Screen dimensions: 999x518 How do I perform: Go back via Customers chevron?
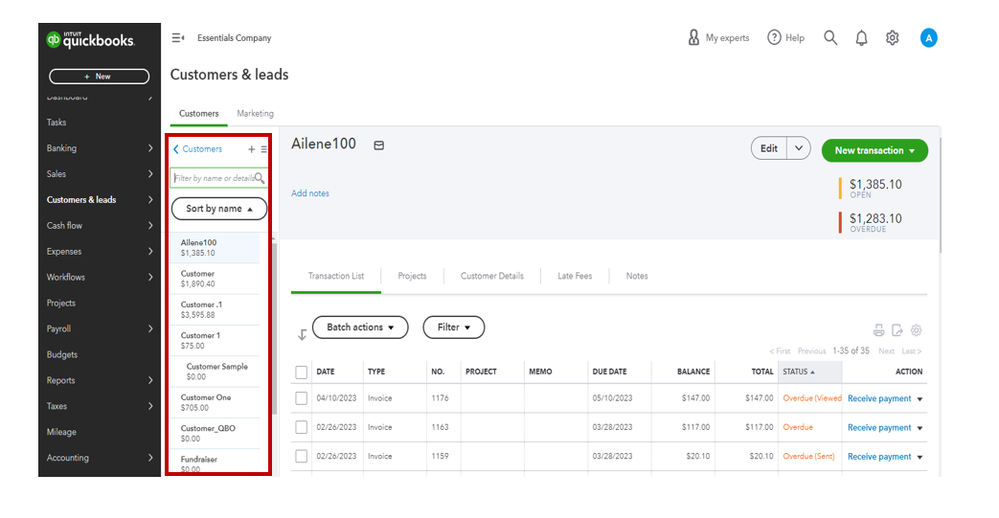(176, 149)
